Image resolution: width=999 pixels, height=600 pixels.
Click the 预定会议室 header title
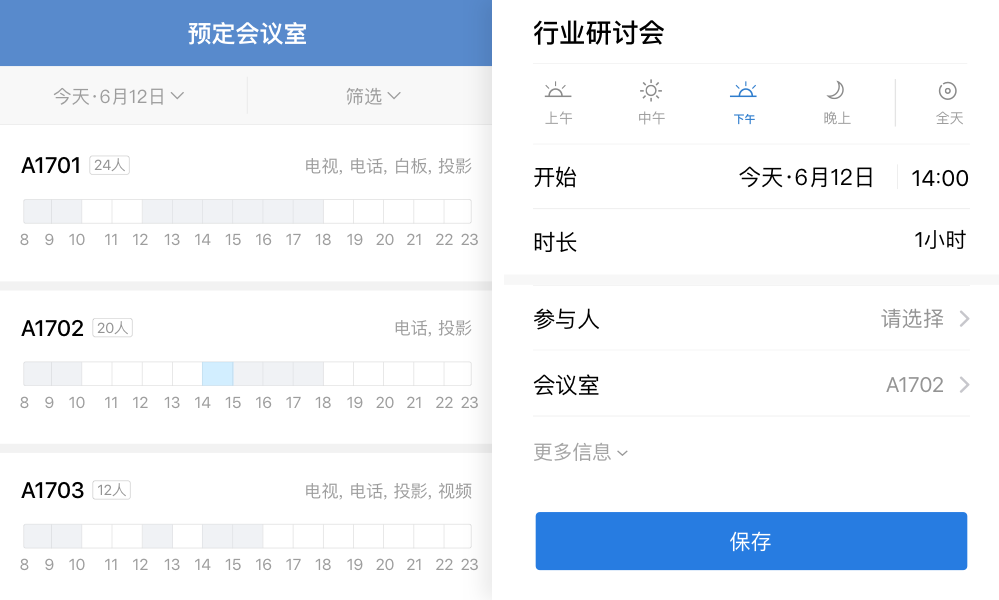(x=247, y=33)
